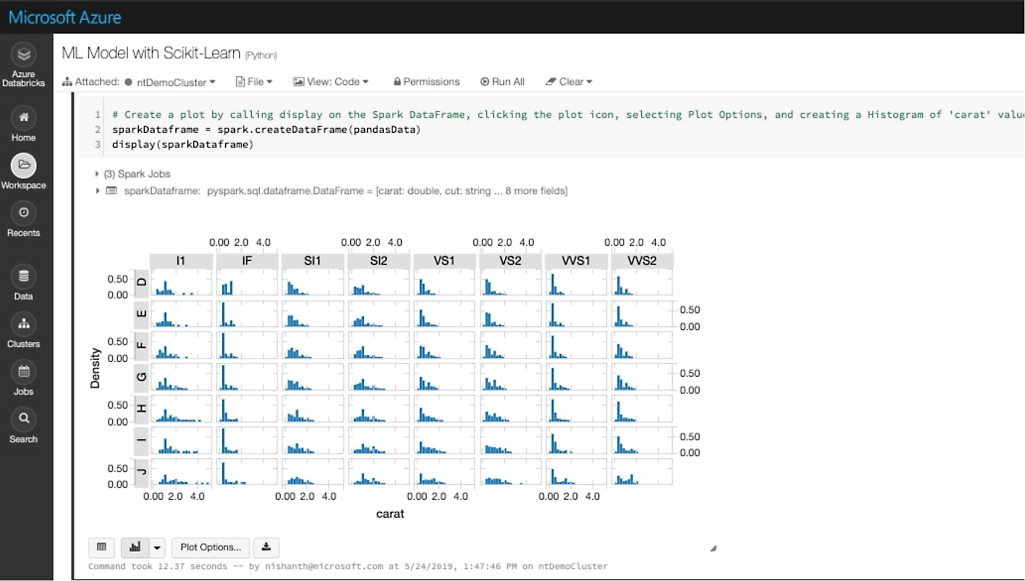The image size is (1025, 581).
Task: Open the Data section icon
Action: click(24, 276)
